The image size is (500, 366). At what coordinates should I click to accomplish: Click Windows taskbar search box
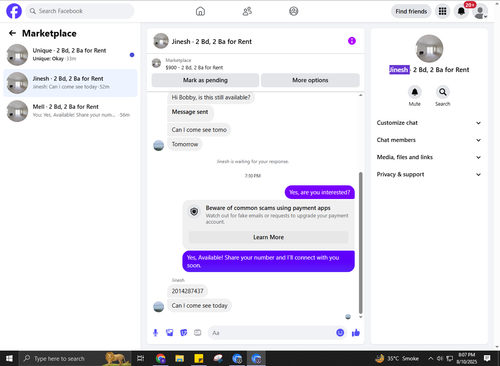click(x=75, y=358)
